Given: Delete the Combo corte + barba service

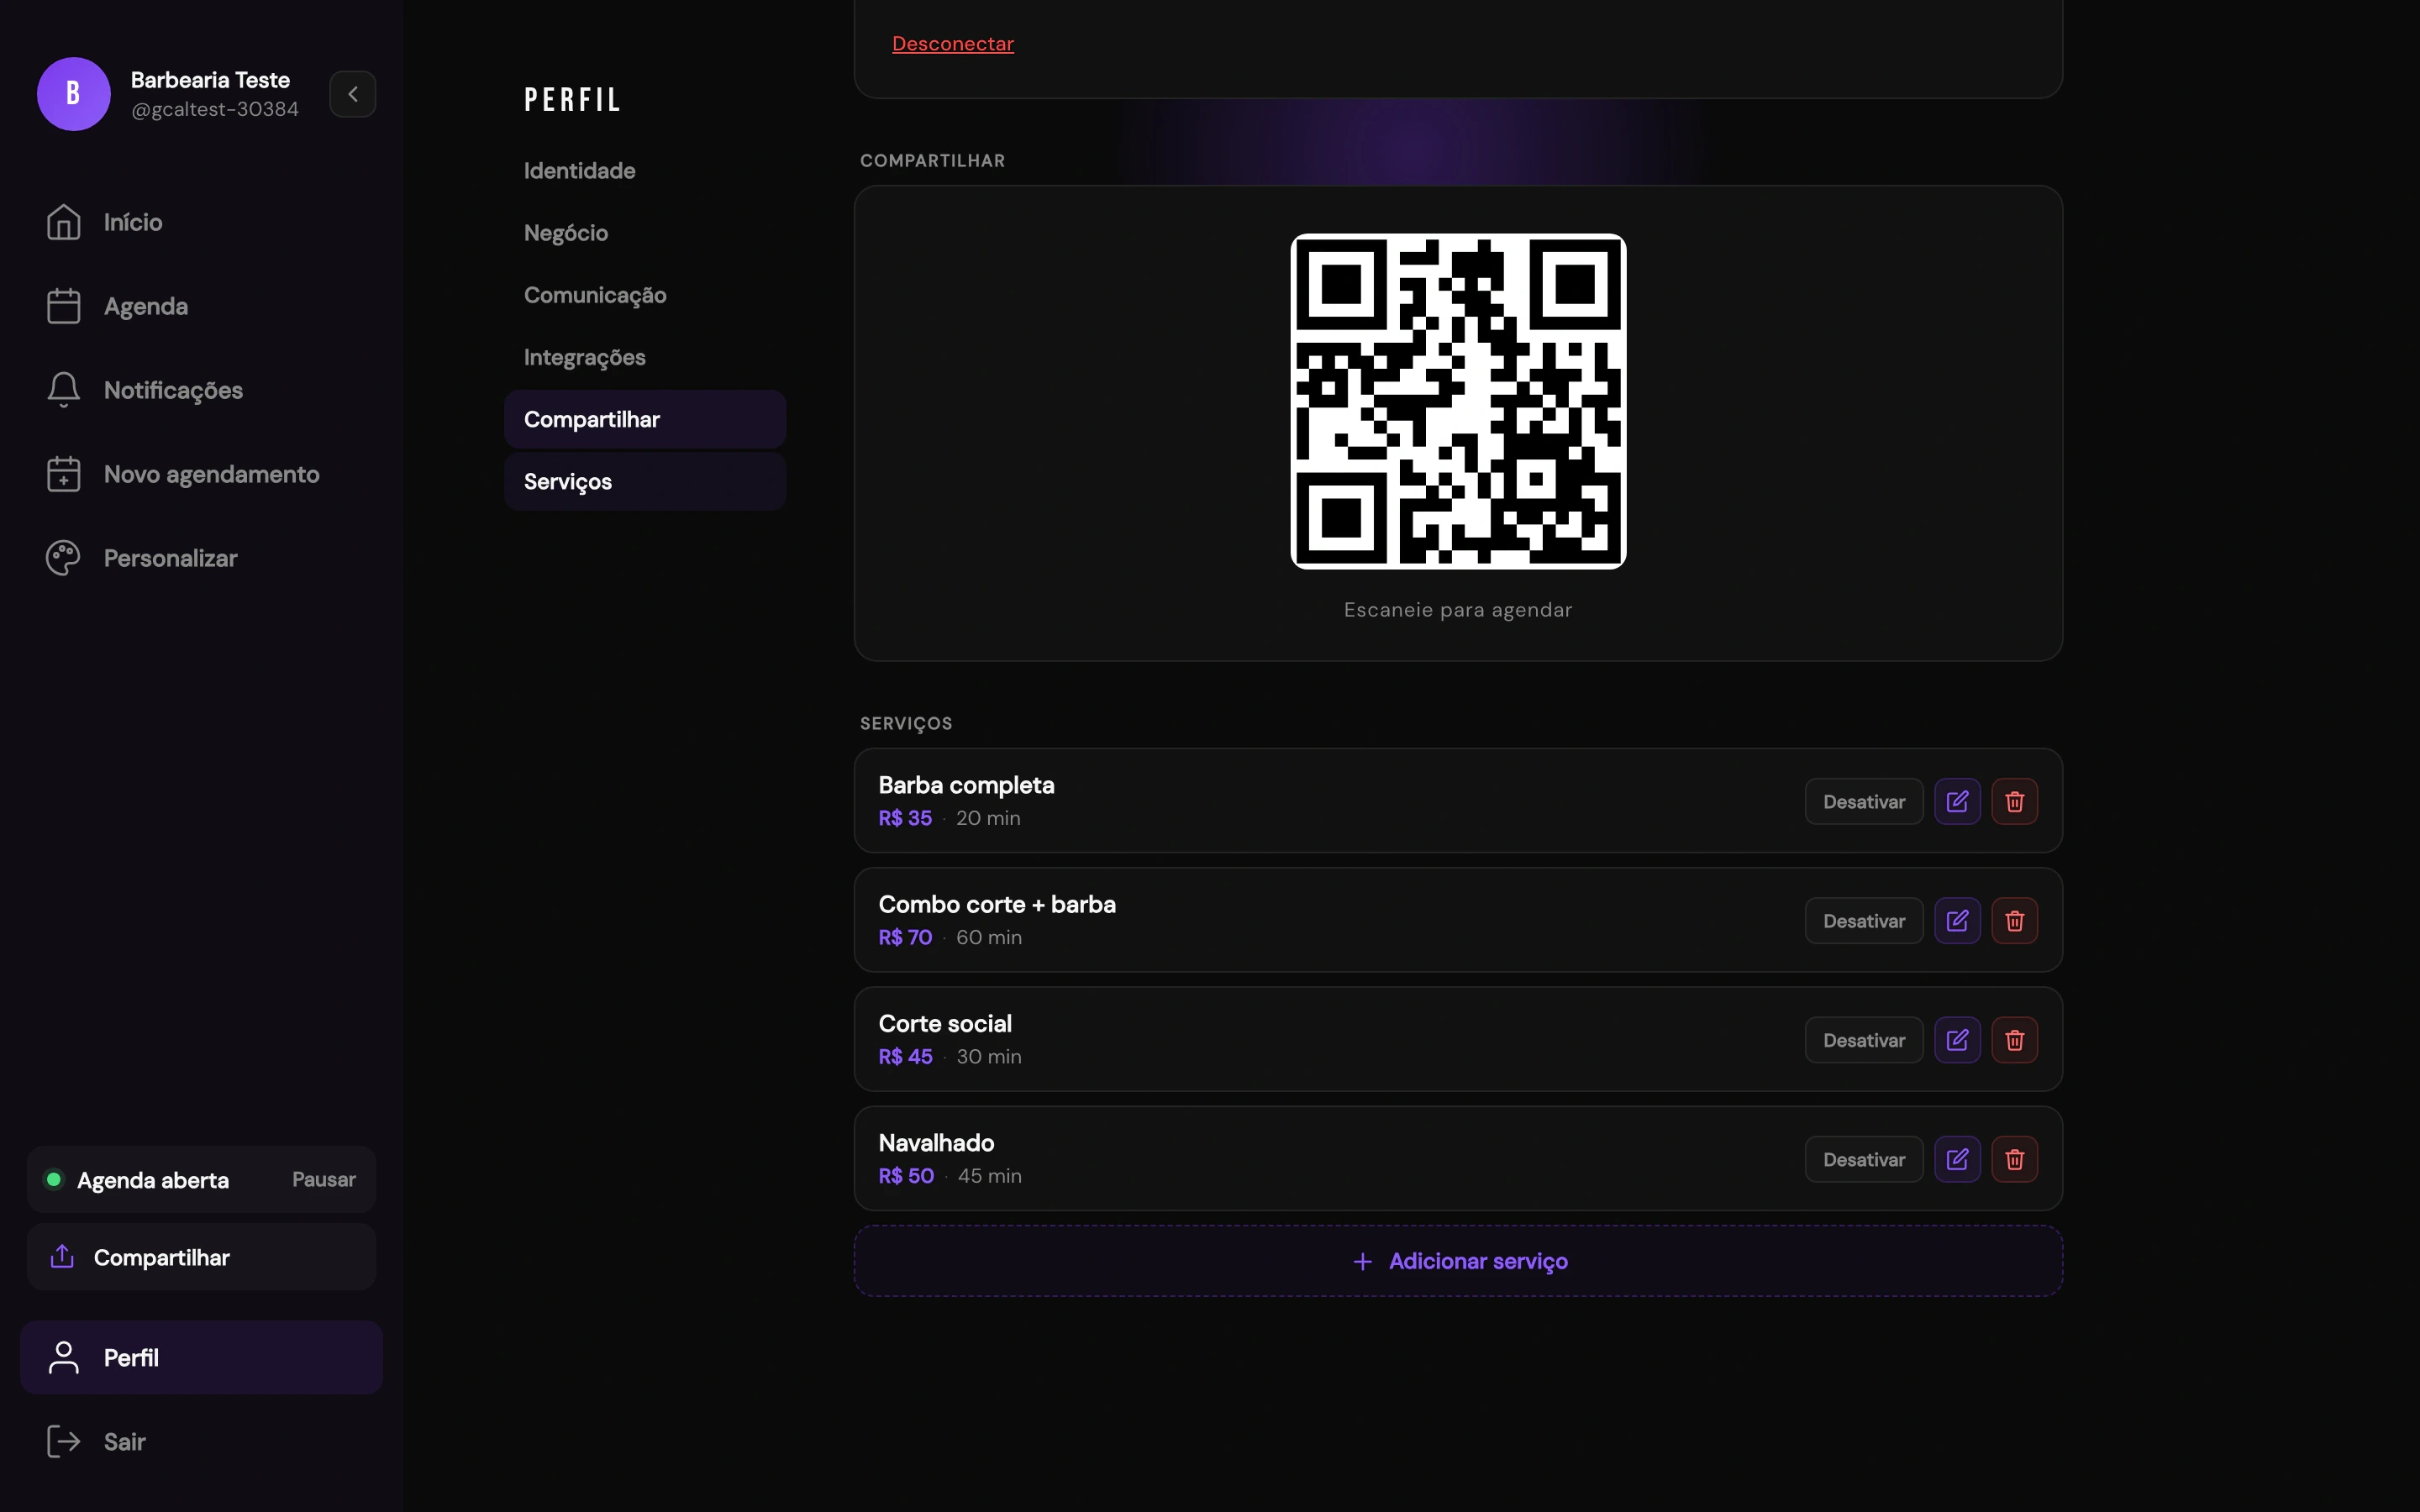Looking at the screenshot, I should tap(2015, 921).
